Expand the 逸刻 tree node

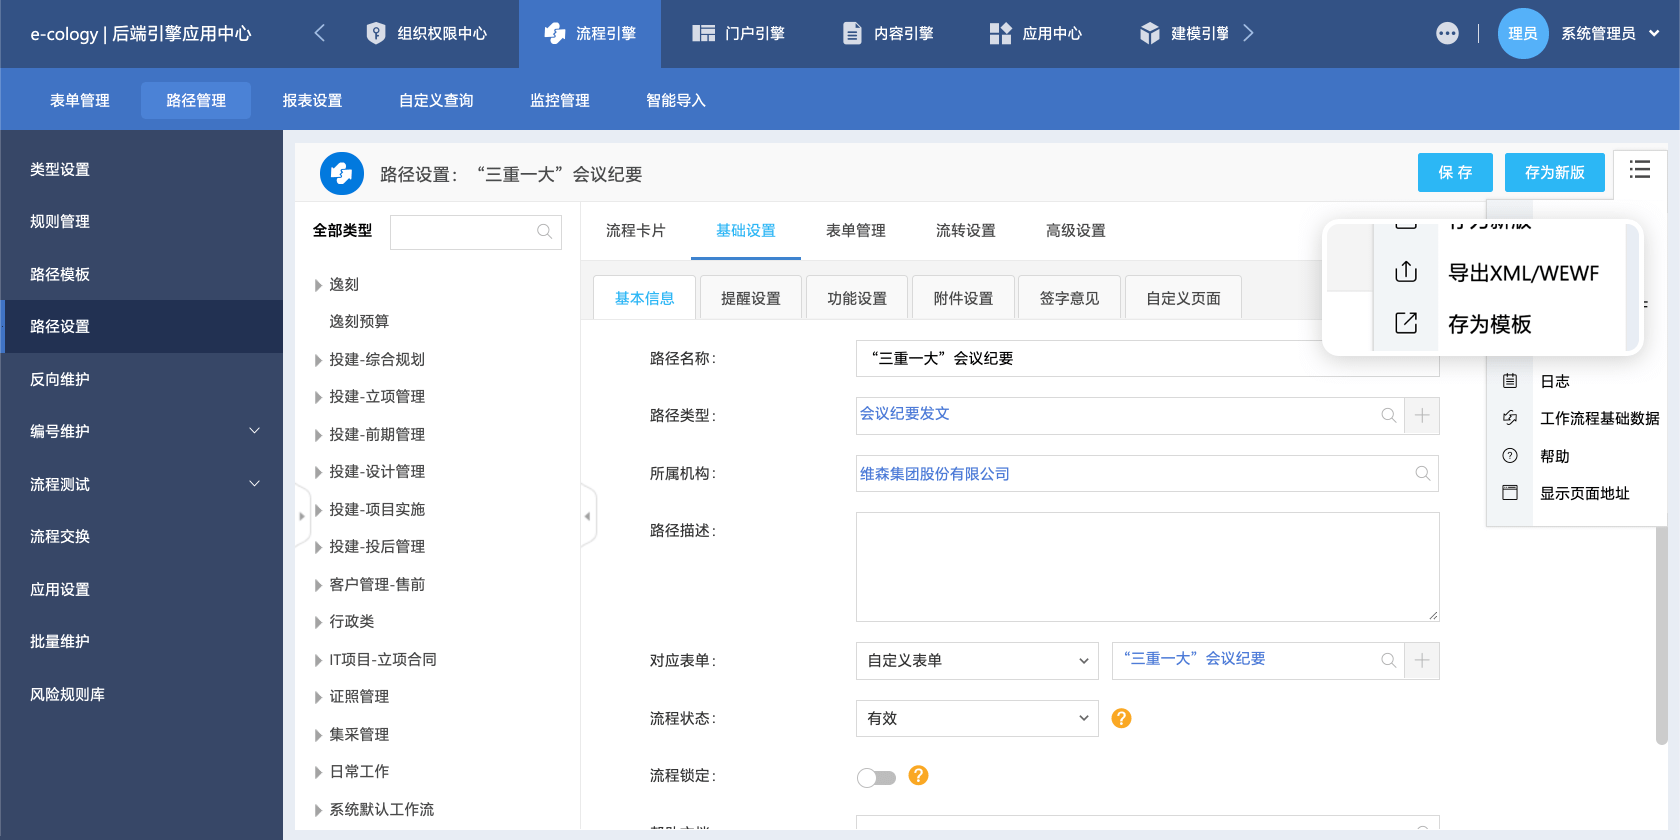[x=318, y=286]
